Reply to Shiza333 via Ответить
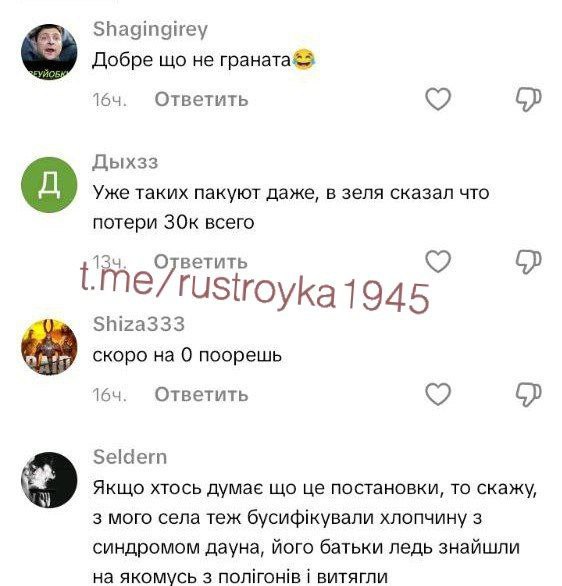The width and height of the screenshot is (562, 586). click(x=201, y=394)
